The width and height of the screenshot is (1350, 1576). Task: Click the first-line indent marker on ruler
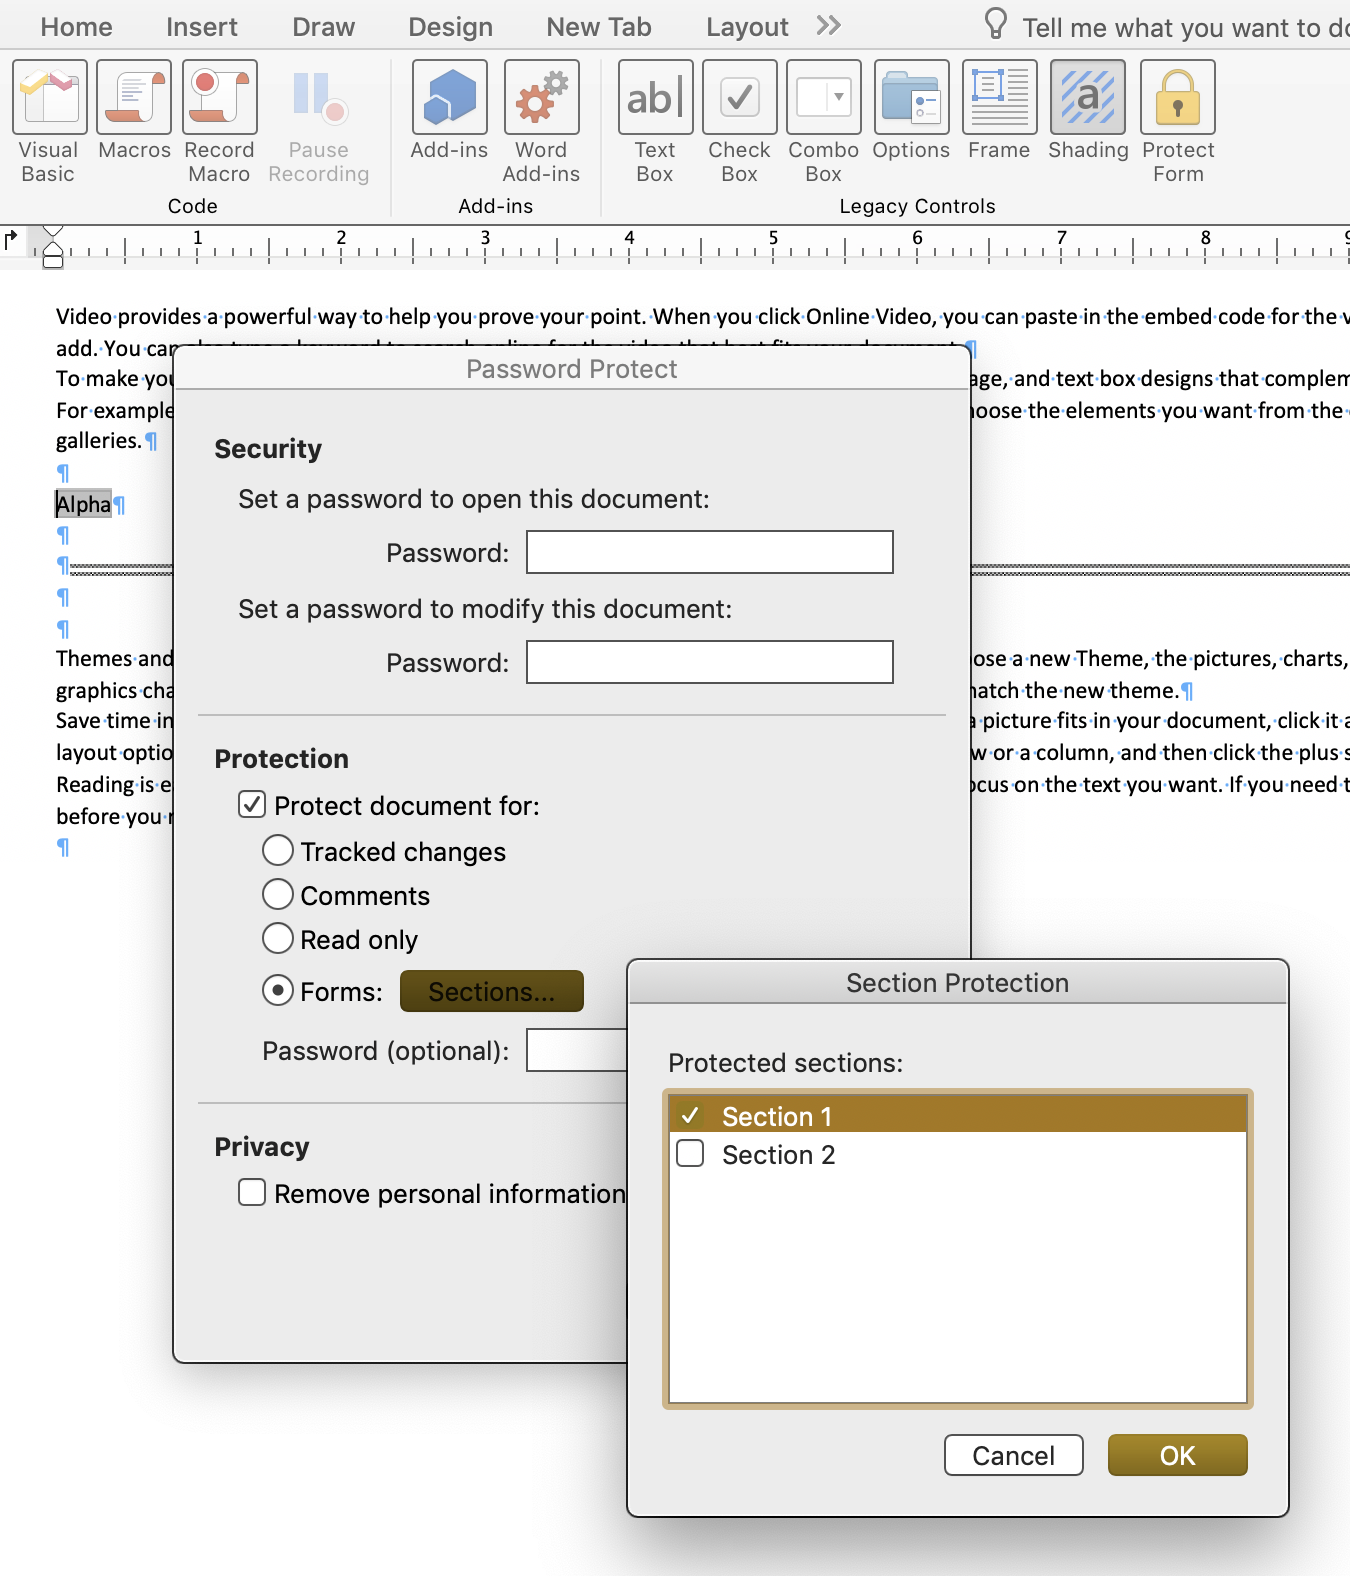[53, 232]
